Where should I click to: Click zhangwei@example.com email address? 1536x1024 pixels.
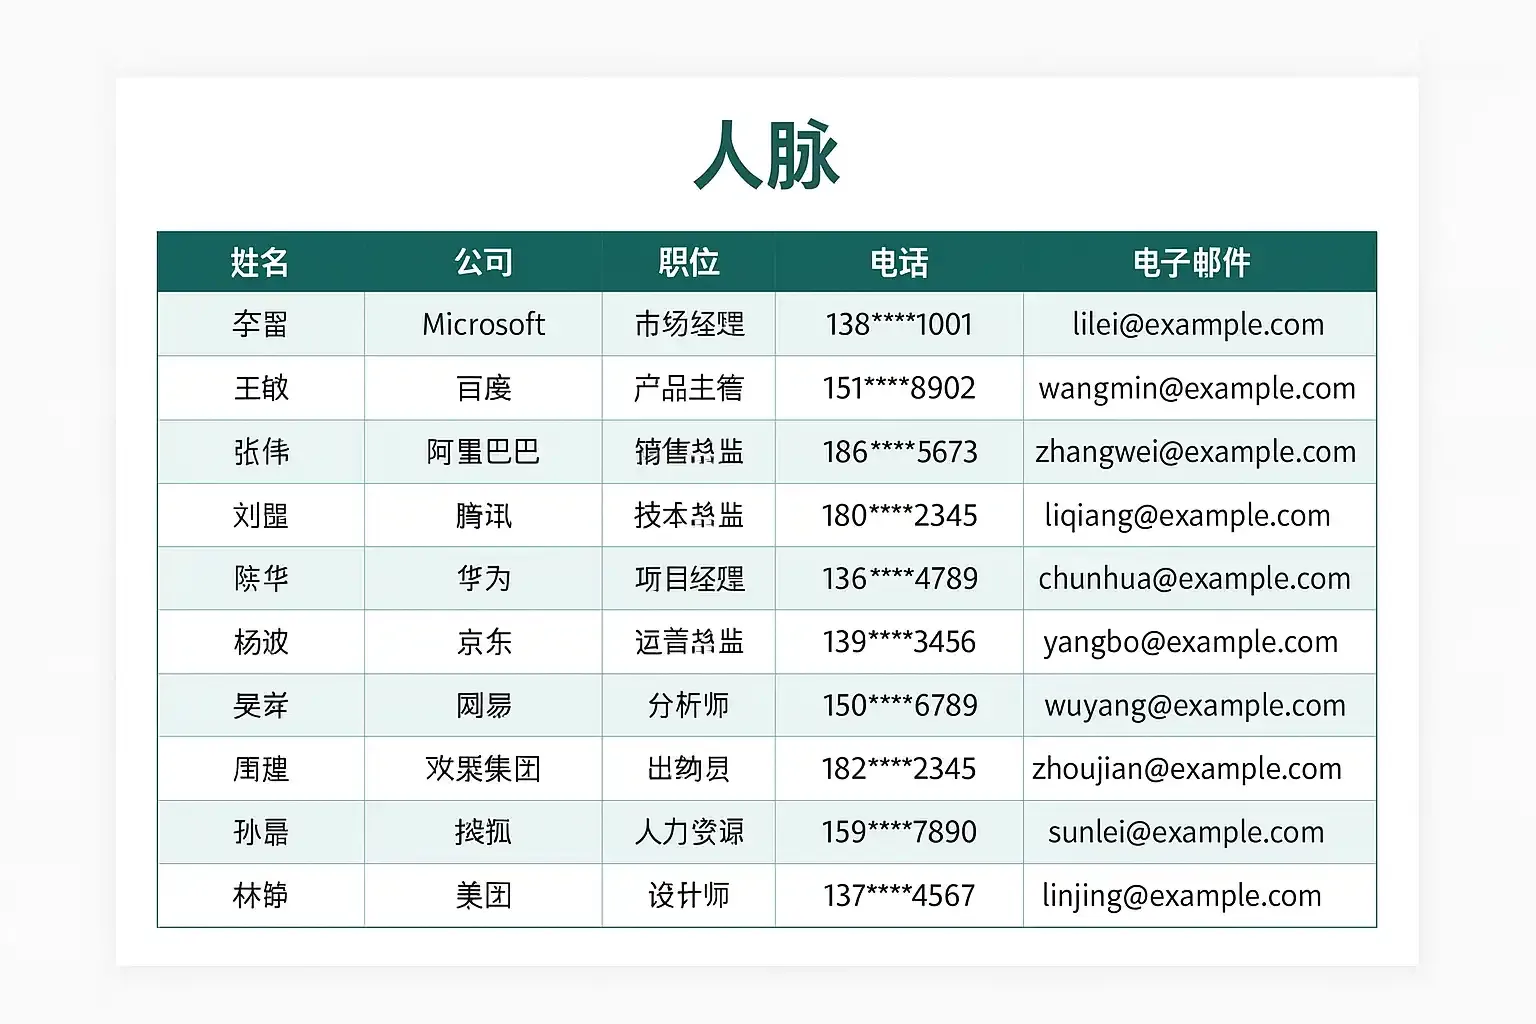point(1196,452)
